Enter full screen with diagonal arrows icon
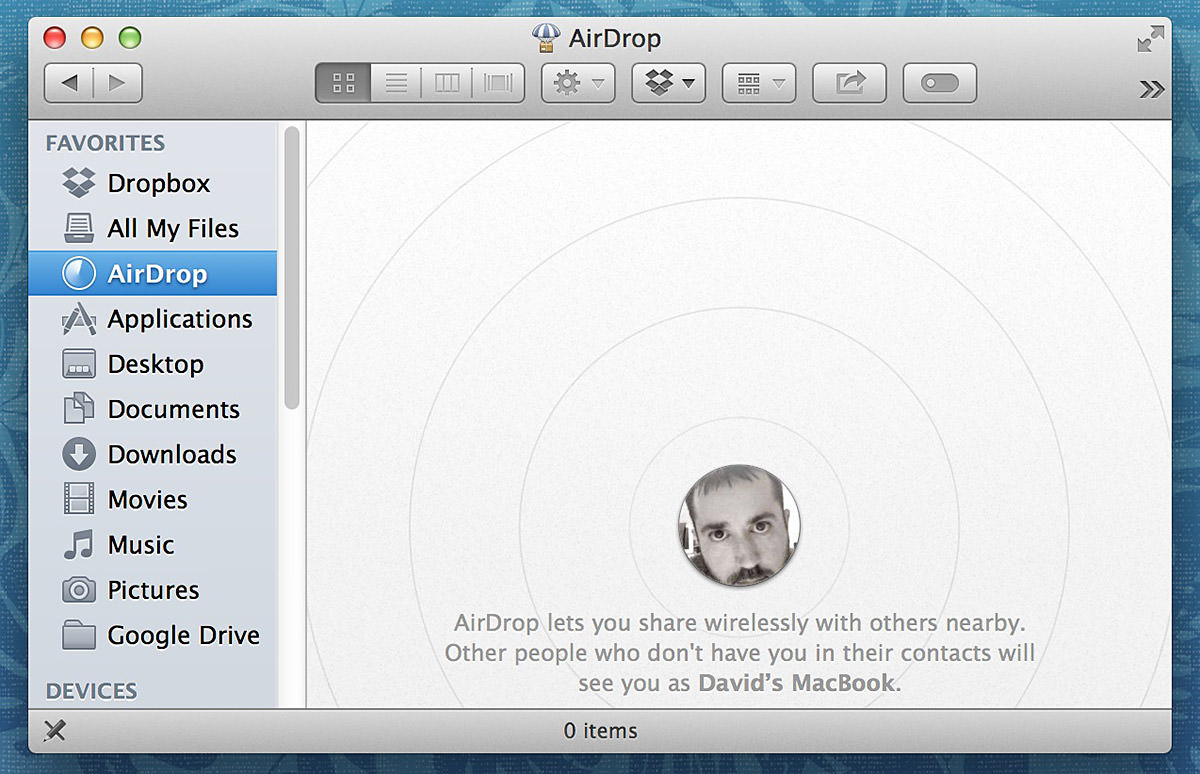Screen dimensions: 1200x774 pos(1151,40)
